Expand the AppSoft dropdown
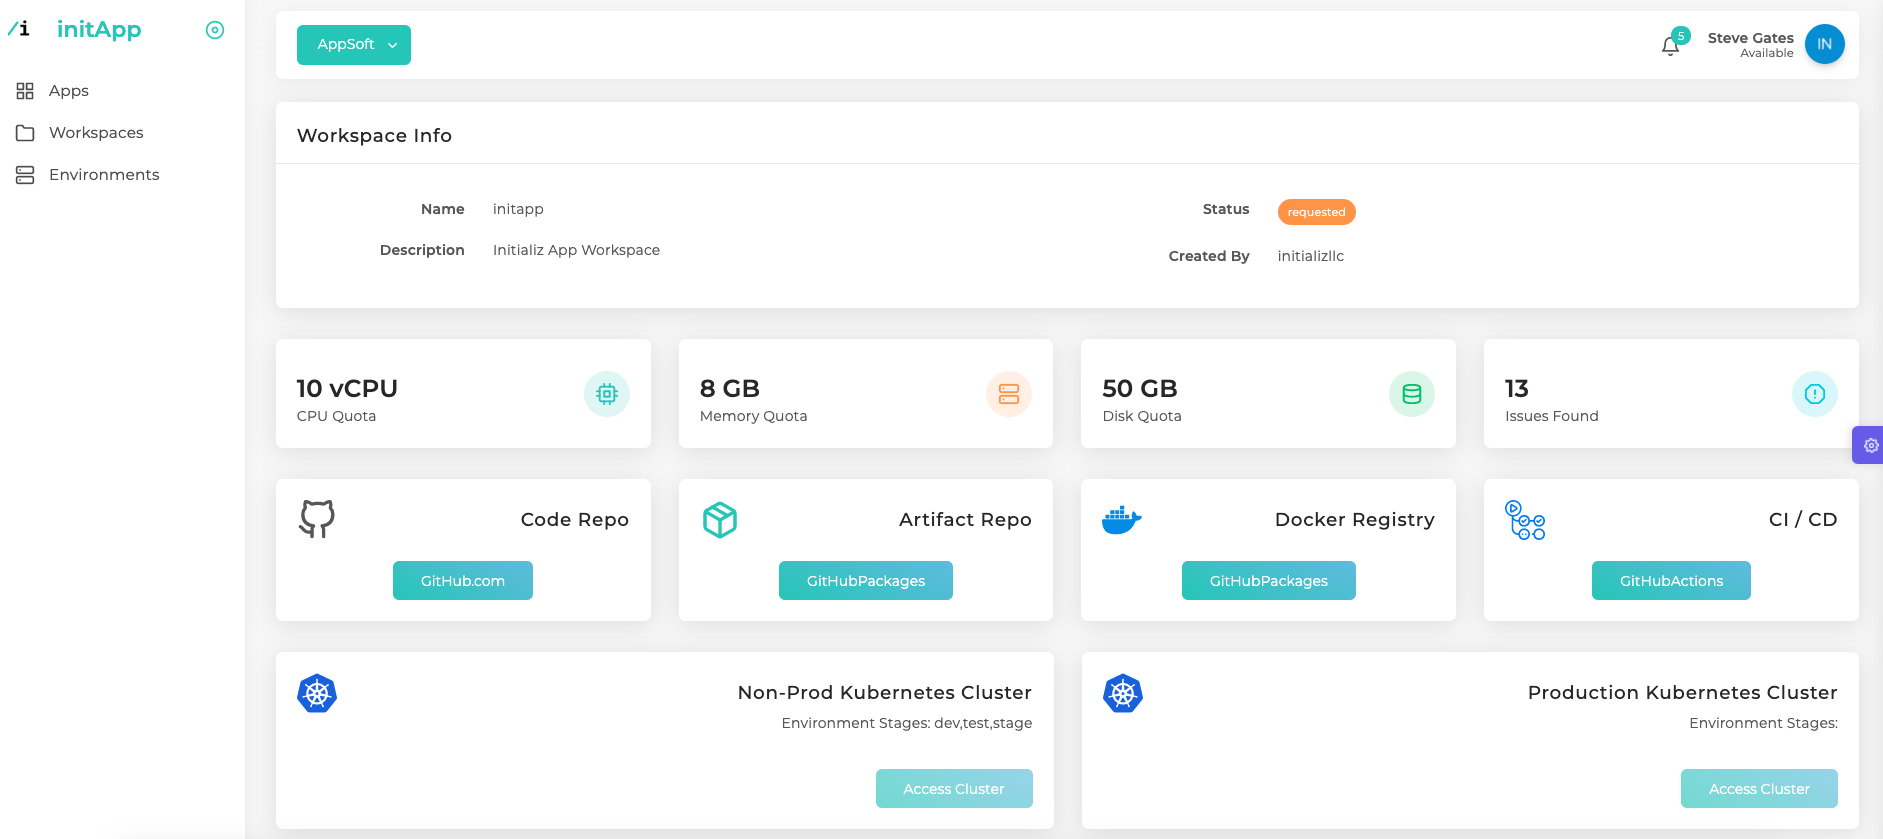Screen dimensions: 1883x839 [x=354, y=45]
